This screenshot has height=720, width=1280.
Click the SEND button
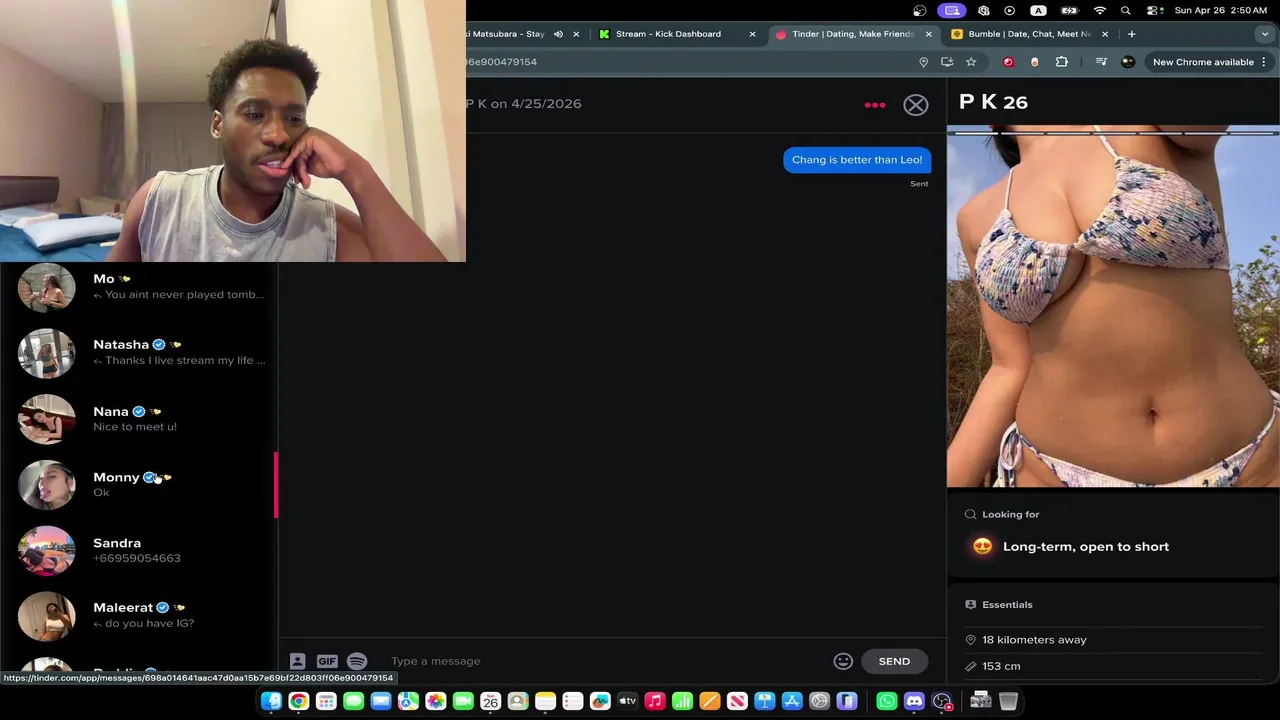click(894, 661)
